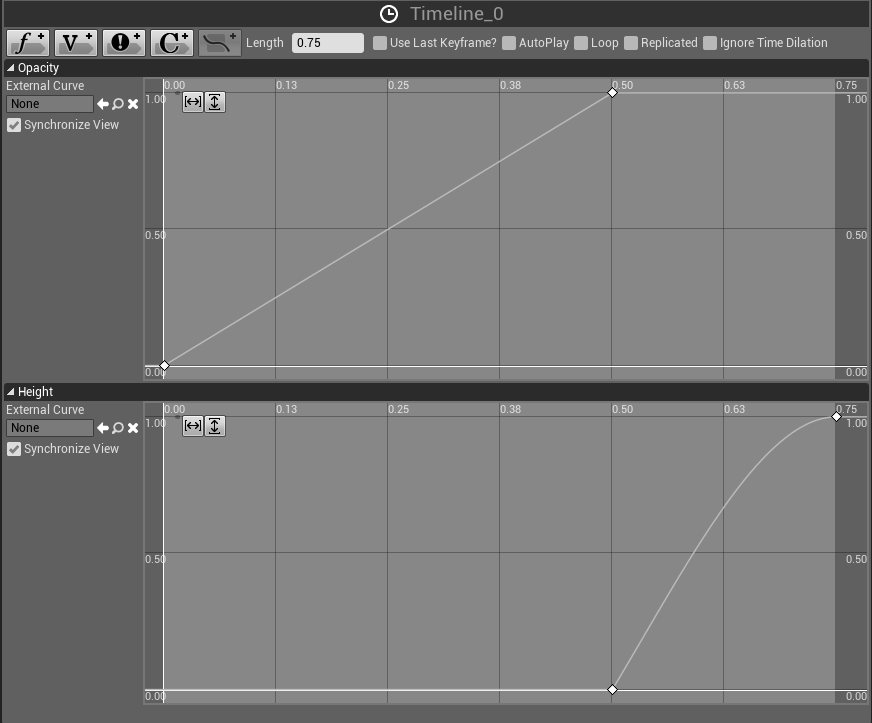The image size is (872, 723).
Task: Uncheck Synchronize View in Opacity track
Action: click(14, 125)
